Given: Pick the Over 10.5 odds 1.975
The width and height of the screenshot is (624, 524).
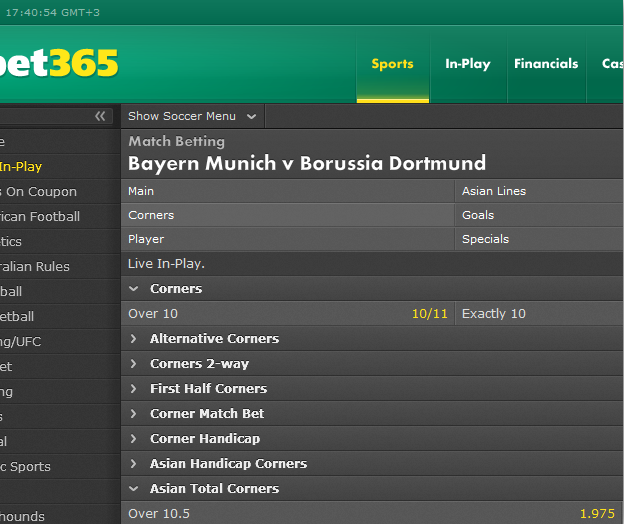Looking at the screenshot, I should coord(372,513).
